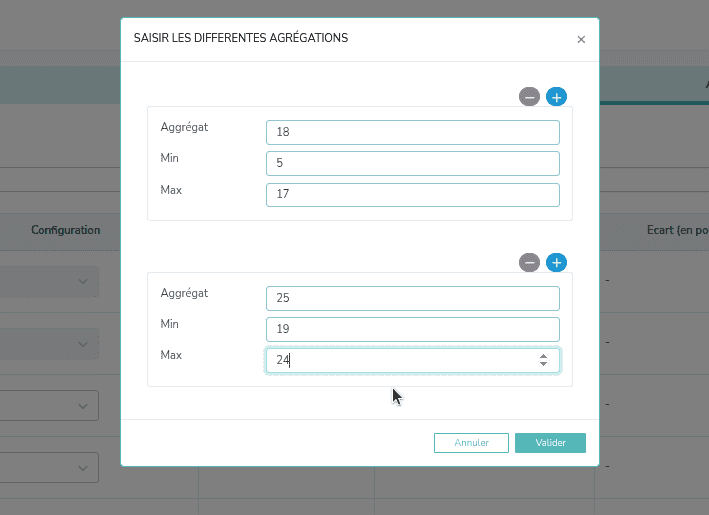
Task: Confirm with the Valider button
Action: click(x=550, y=443)
